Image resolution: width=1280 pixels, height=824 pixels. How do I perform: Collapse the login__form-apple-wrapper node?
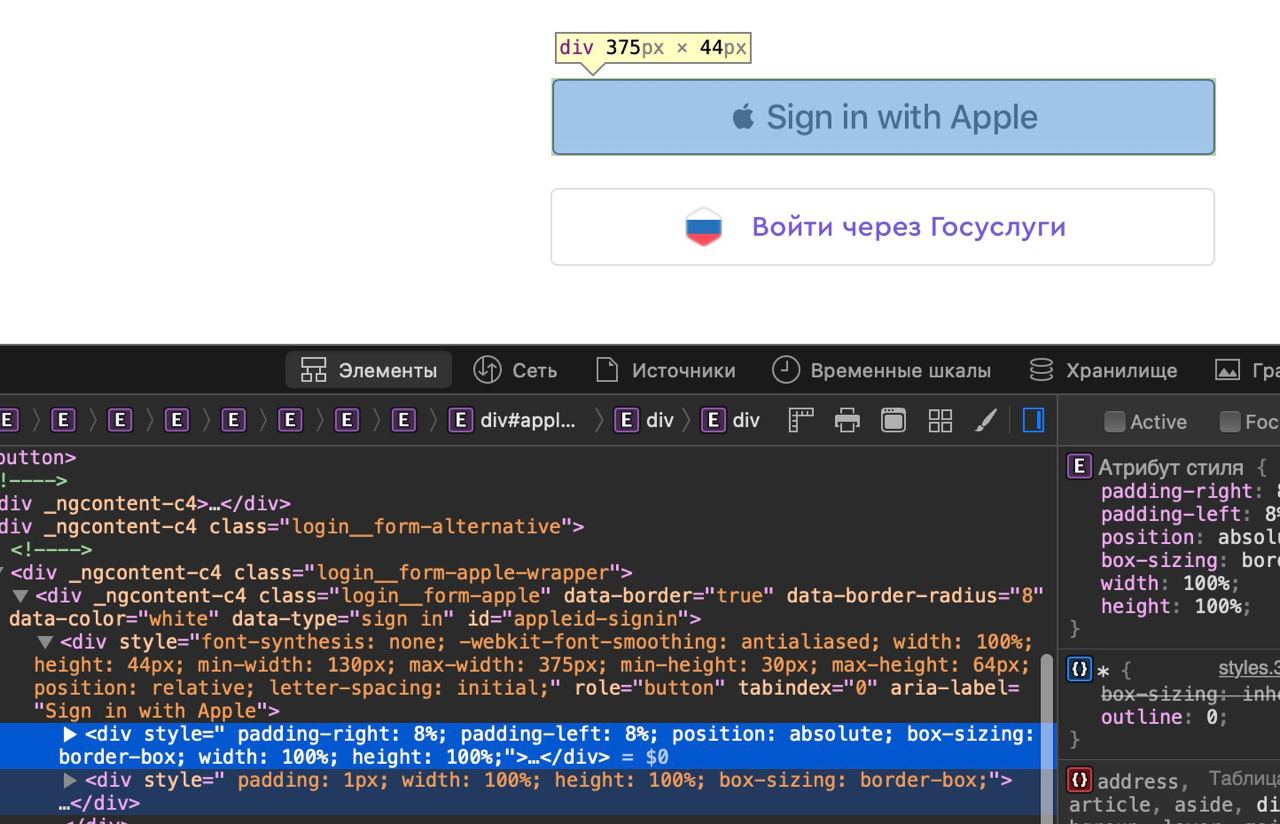coord(4,573)
